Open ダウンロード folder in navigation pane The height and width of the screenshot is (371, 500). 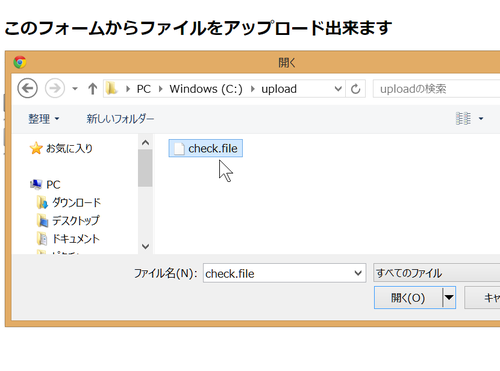69,202
